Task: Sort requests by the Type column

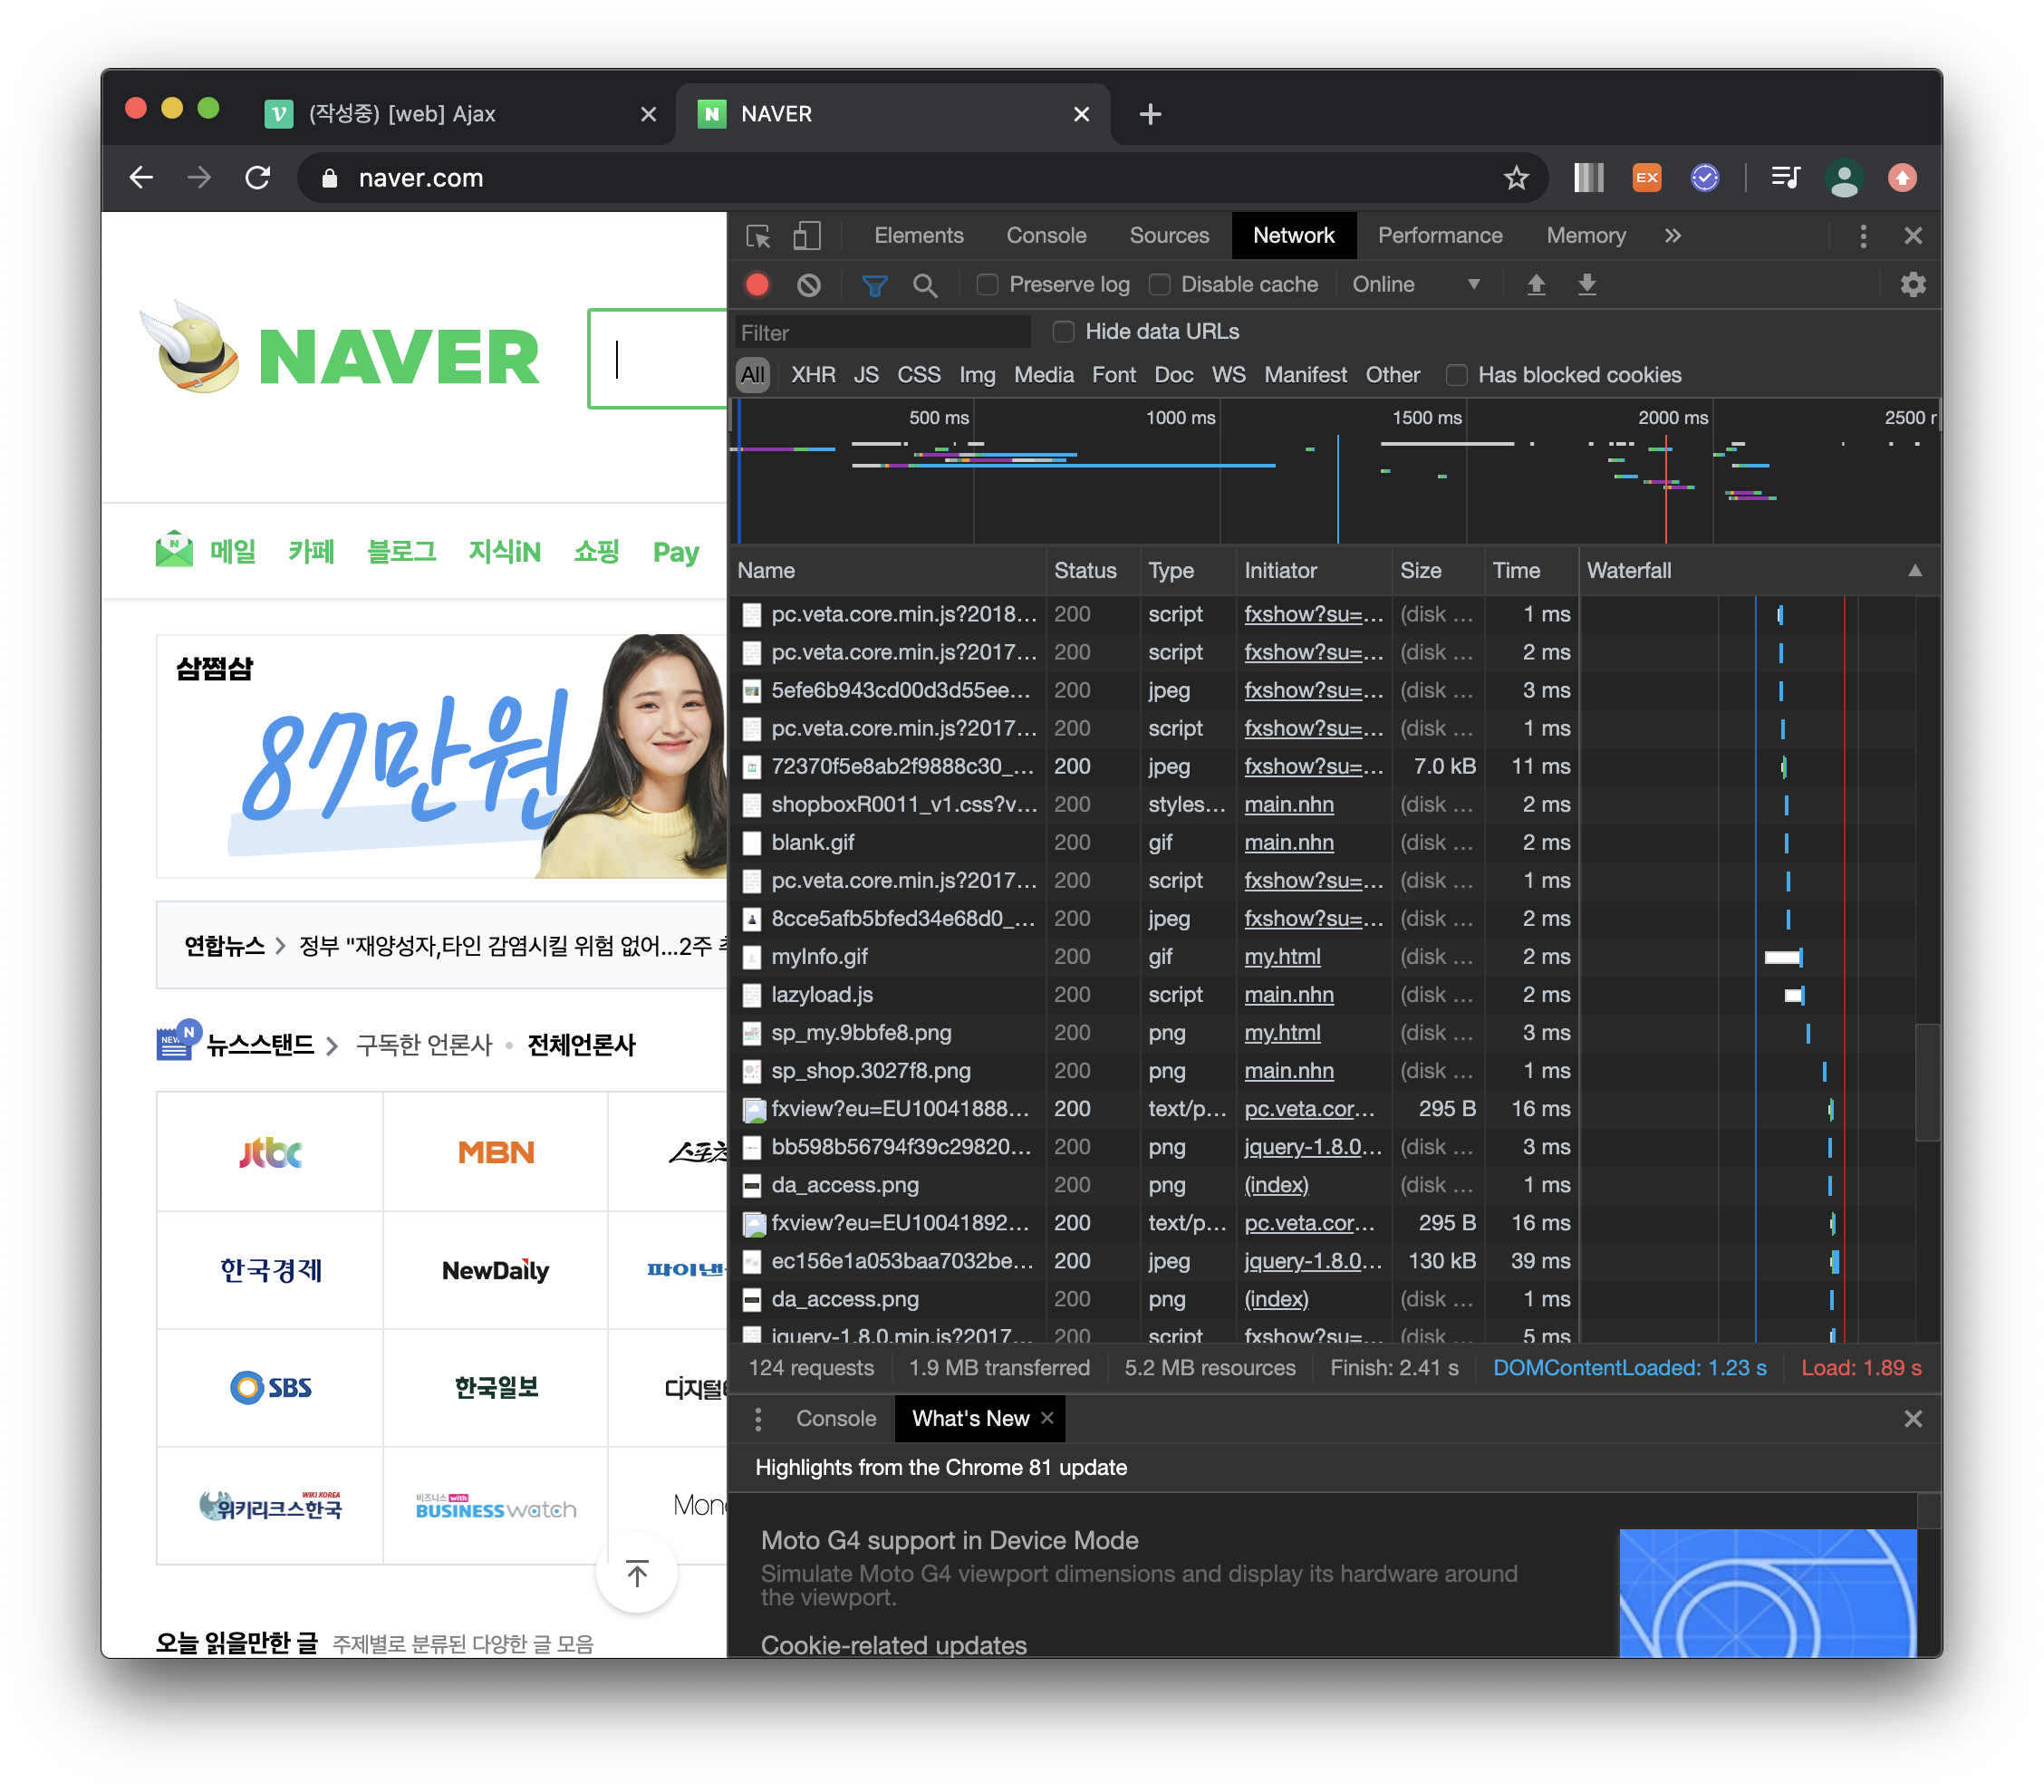Action: (1187, 571)
